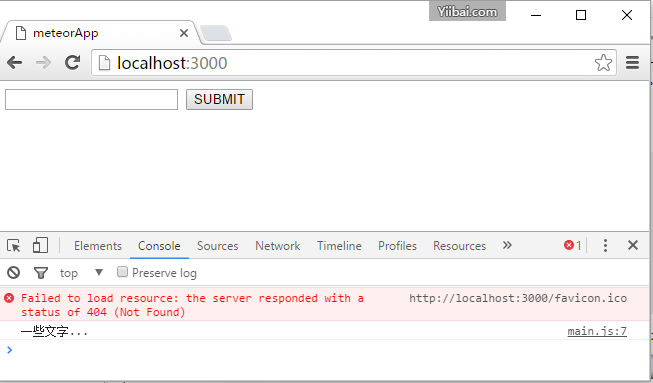Open a new tab next to meteorApp
This screenshot has width=653, height=383.
[x=216, y=33]
